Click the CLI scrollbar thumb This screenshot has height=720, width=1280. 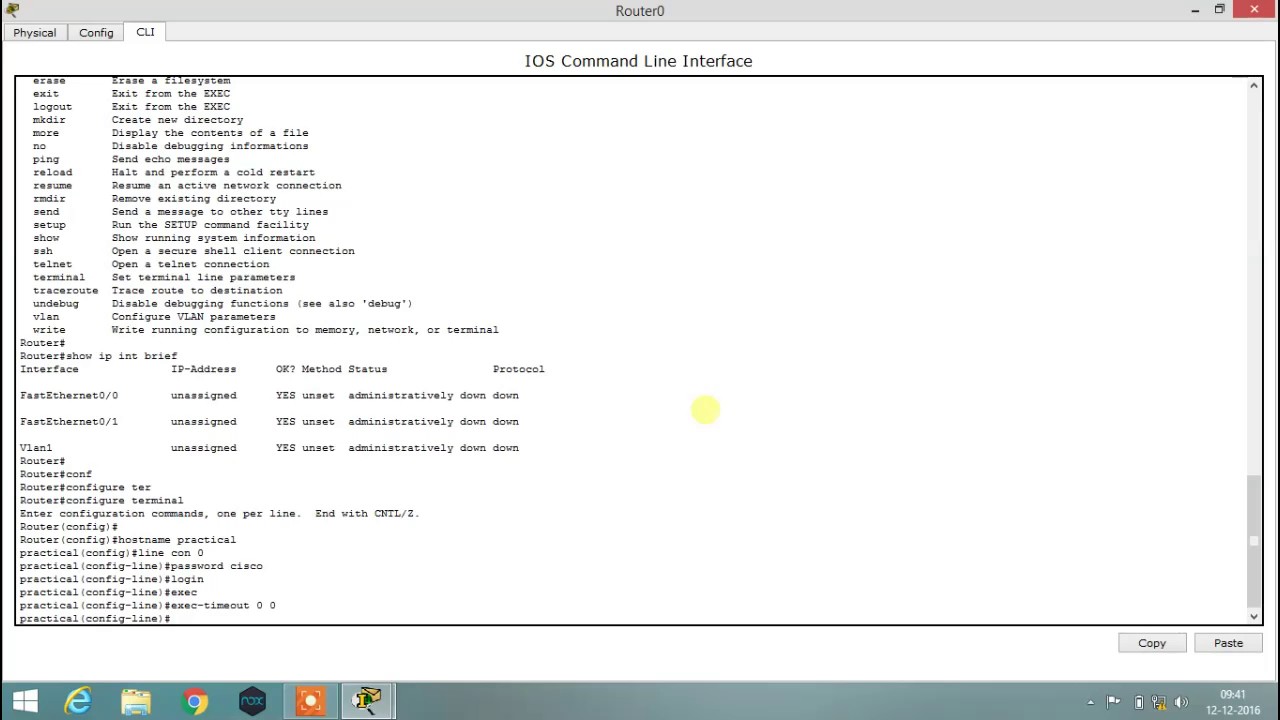(1254, 540)
